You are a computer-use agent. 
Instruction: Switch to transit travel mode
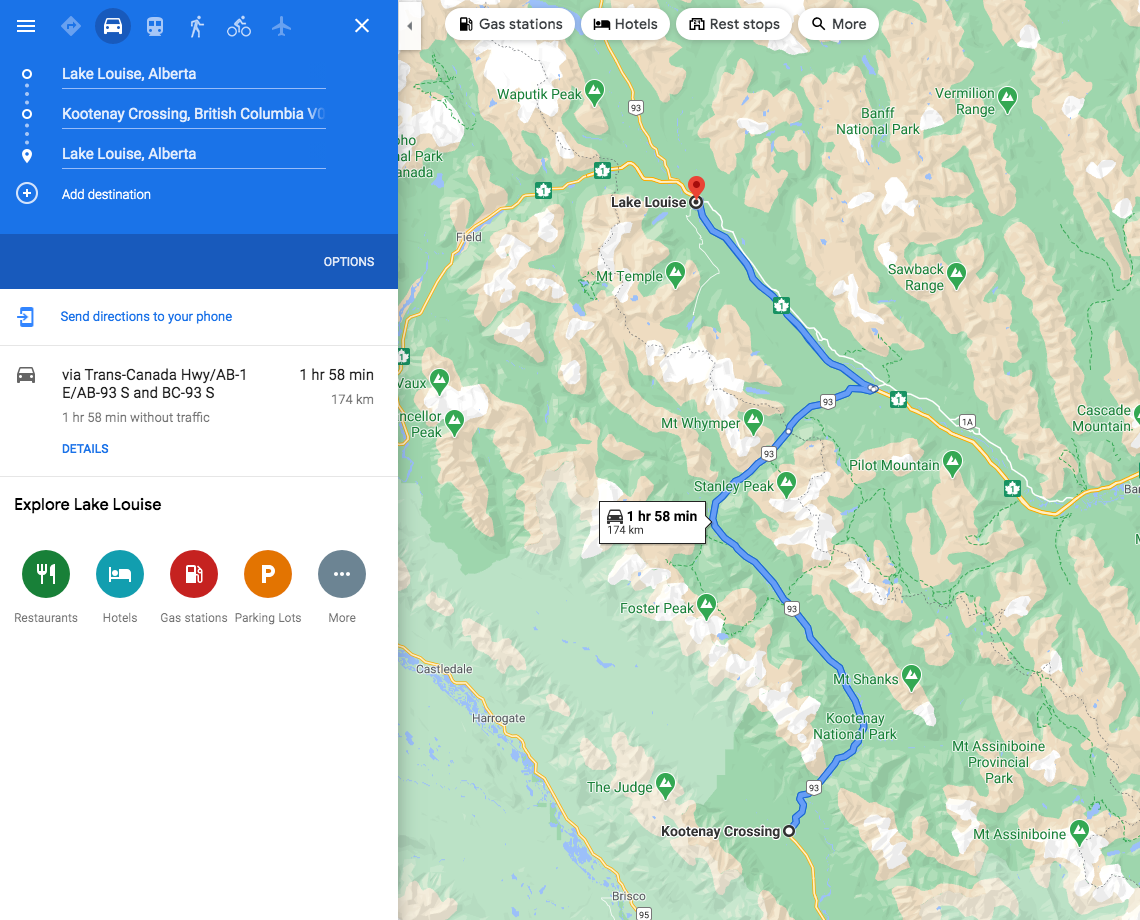pos(155,26)
